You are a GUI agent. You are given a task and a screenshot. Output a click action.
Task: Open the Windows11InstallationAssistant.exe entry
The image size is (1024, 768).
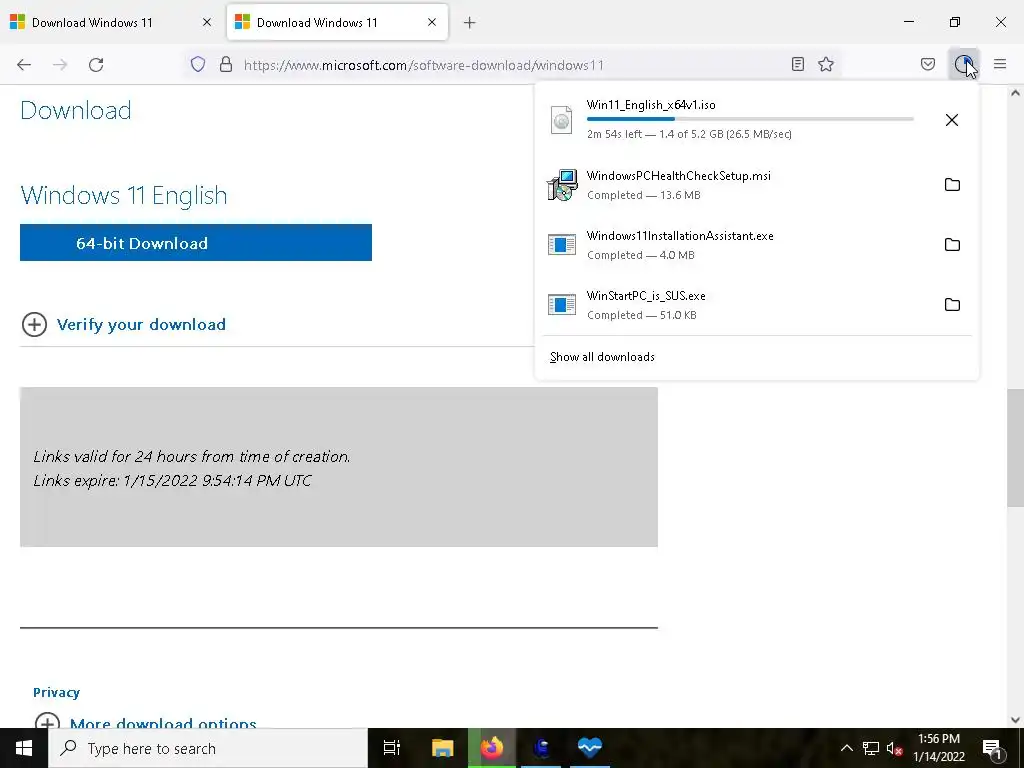(738, 245)
